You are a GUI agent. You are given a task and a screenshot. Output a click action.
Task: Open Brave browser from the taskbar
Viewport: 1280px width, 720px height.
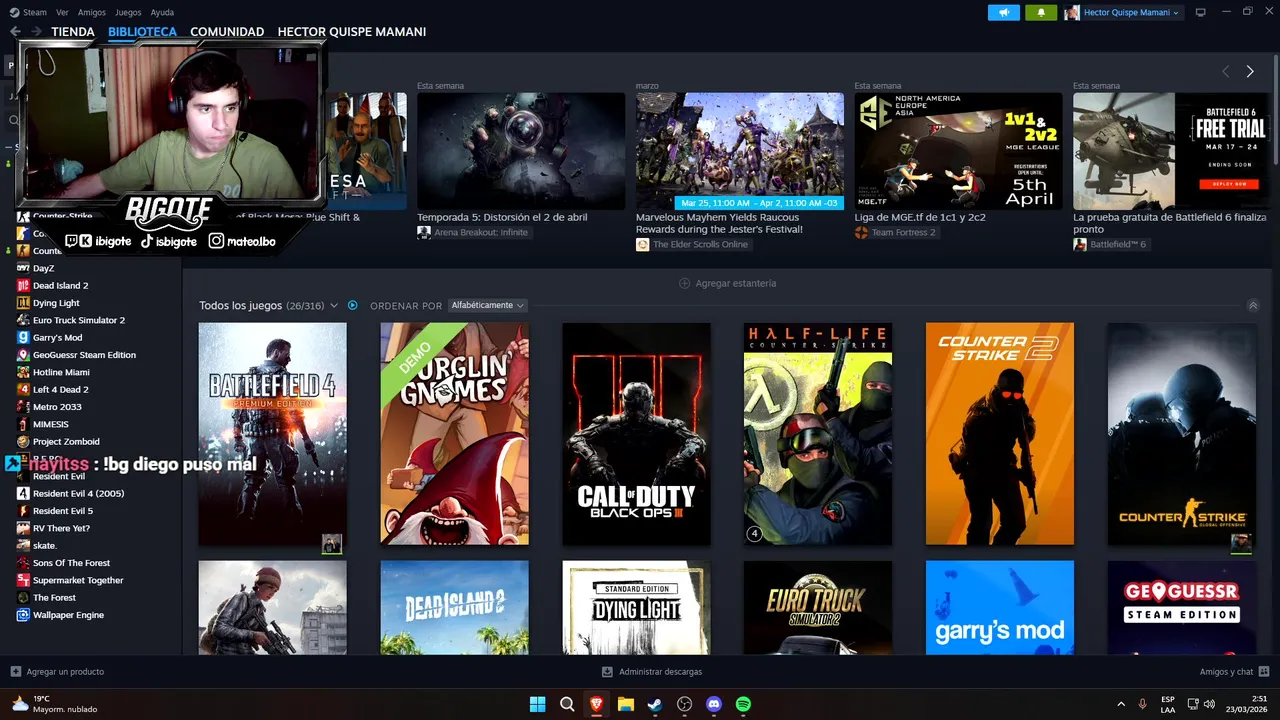(596, 704)
